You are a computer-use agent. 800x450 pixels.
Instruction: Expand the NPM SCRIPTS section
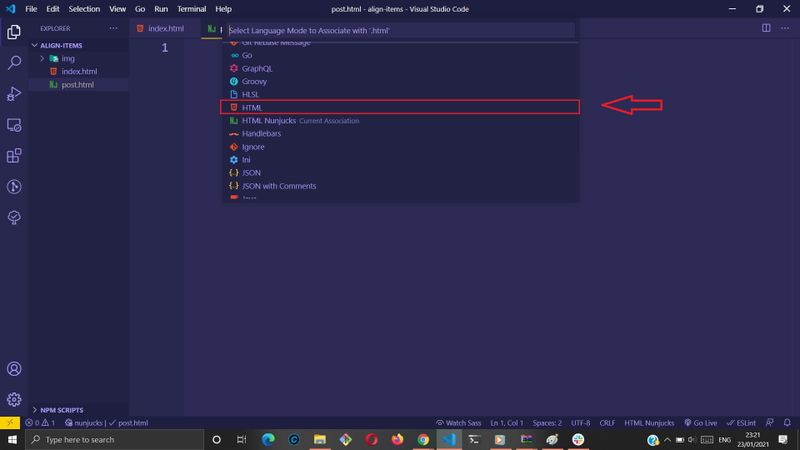click(x=60, y=410)
